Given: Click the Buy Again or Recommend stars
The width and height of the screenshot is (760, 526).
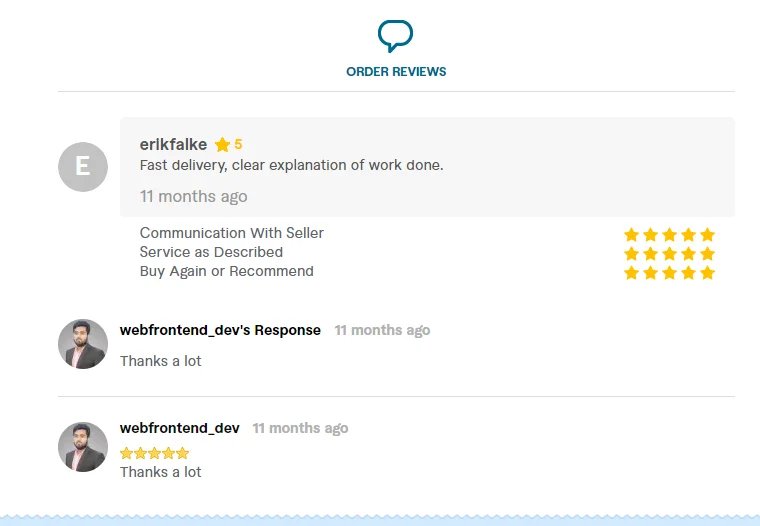Looking at the screenshot, I should [x=669, y=272].
